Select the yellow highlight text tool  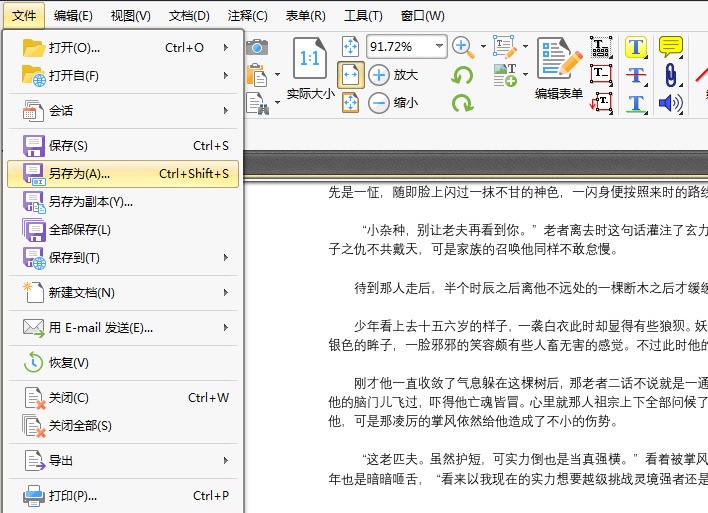(x=636, y=47)
